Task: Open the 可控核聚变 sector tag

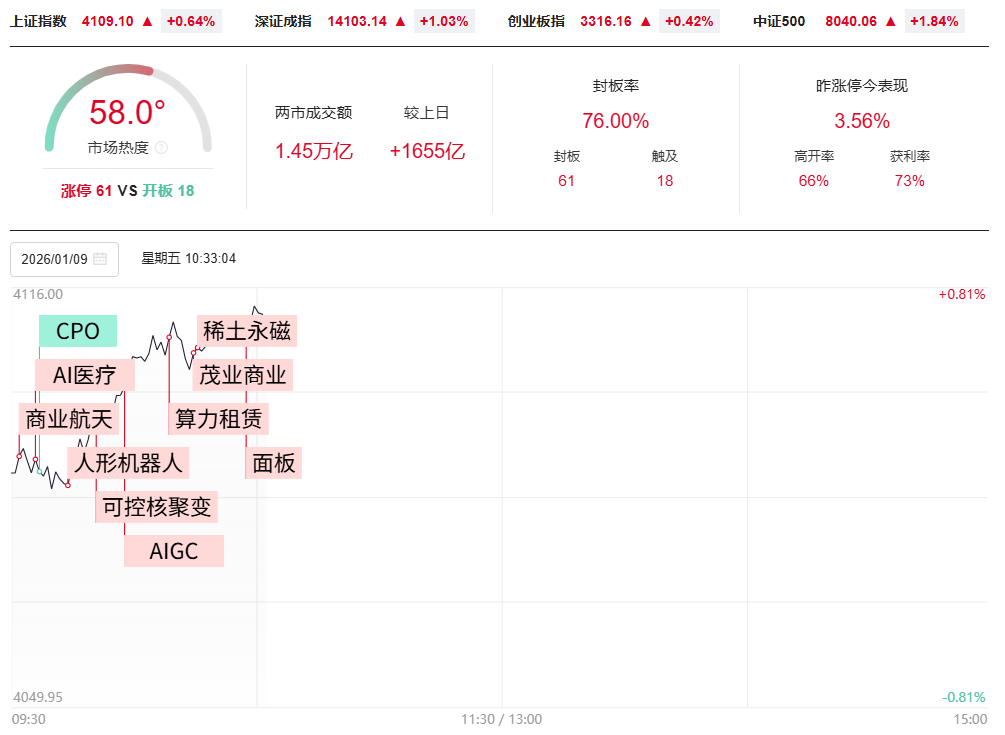Action: pyautogui.click(x=157, y=507)
